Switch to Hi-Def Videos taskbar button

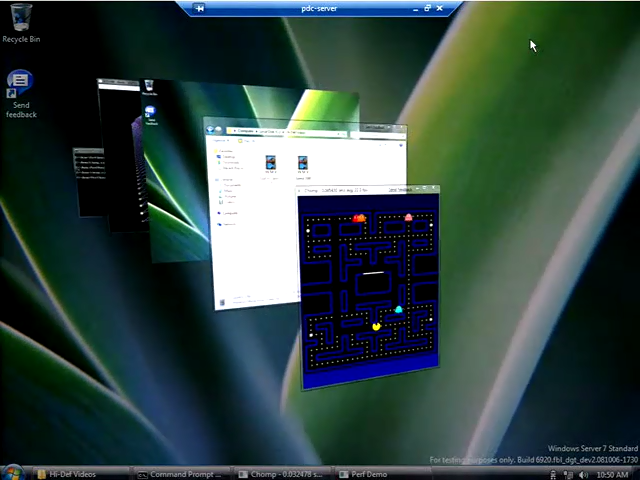[80, 474]
